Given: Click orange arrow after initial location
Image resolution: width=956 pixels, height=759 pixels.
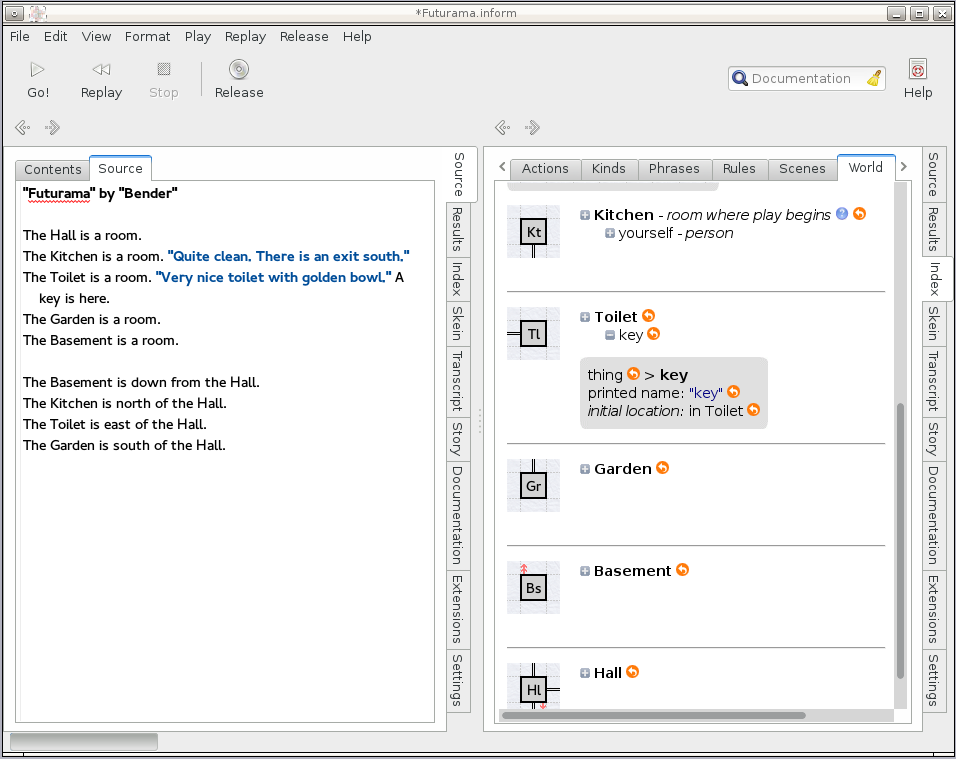Looking at the screenshot, I should click(754, 410).
